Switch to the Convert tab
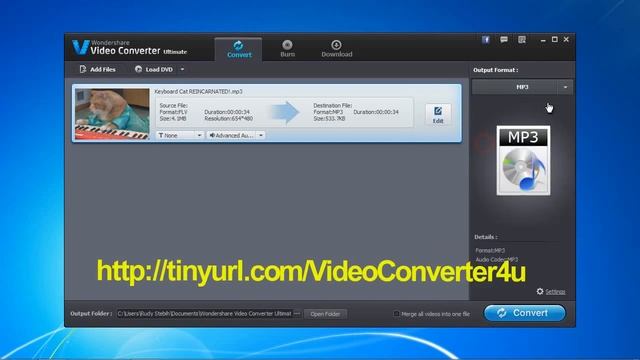Screen dimensions: 640x360 pyautogui.click(x=239, y=49)
